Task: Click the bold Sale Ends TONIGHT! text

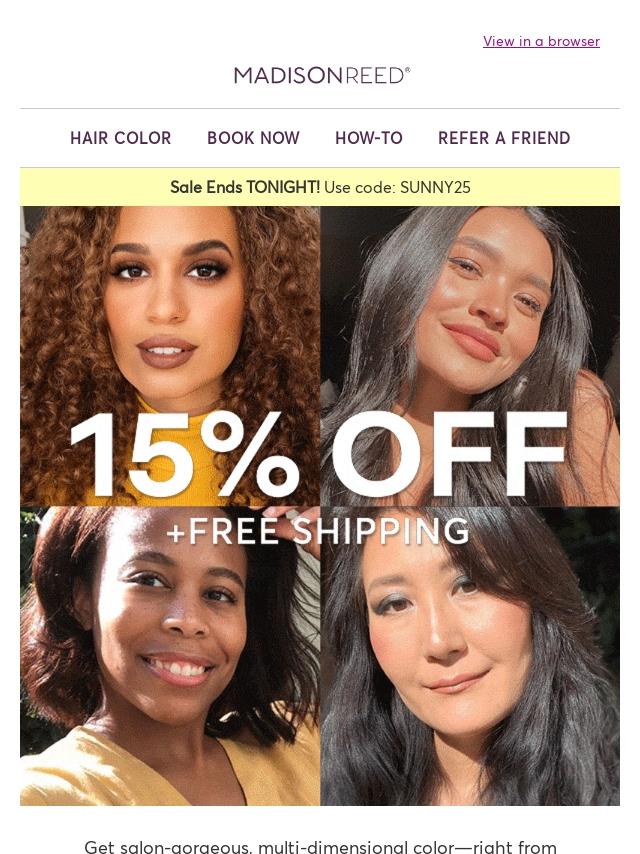Action: point(245,187)
